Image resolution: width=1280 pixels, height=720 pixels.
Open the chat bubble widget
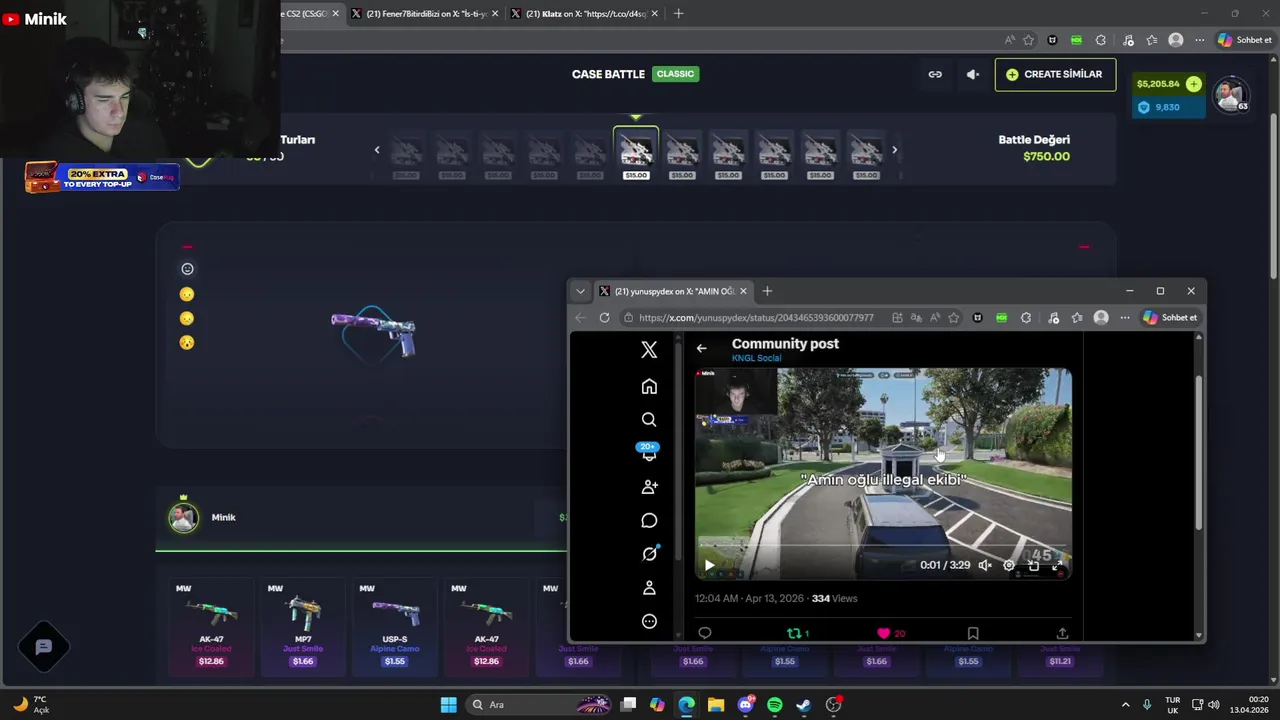point(43,647)
